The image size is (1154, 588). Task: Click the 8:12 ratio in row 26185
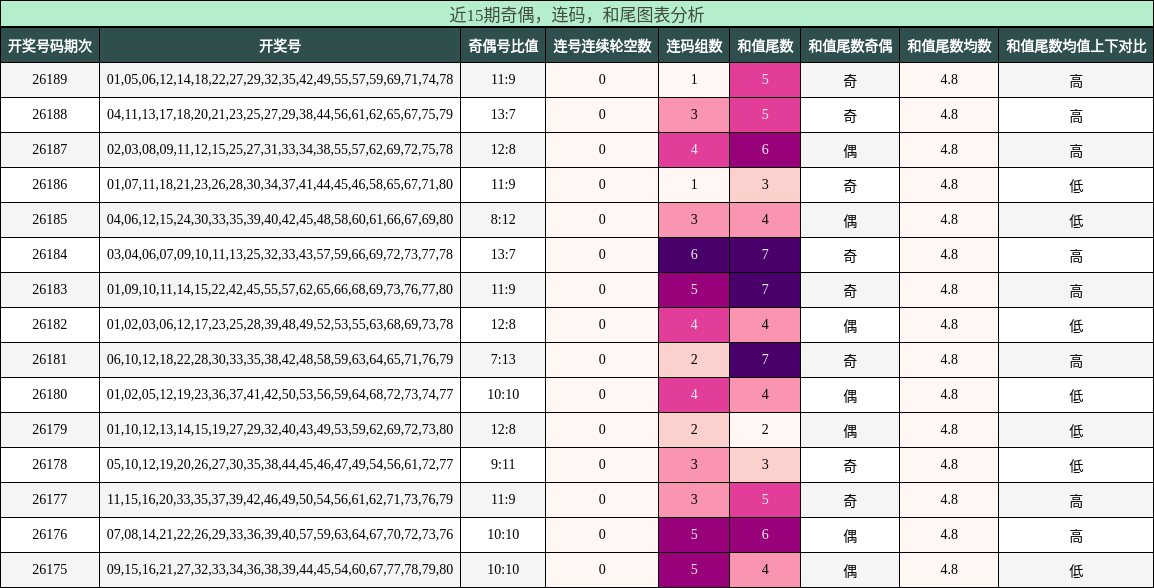coord(503,219)
